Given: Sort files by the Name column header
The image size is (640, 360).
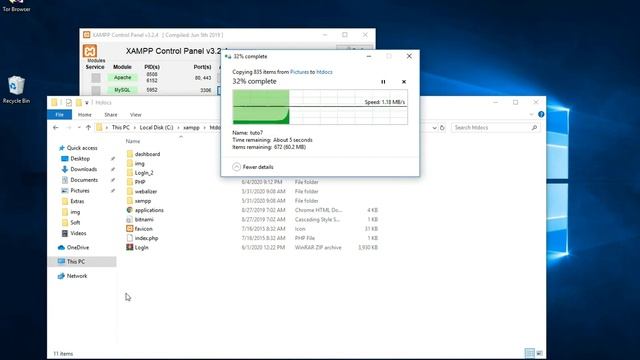Looking at the screenshot, I should tap(133, 141).
